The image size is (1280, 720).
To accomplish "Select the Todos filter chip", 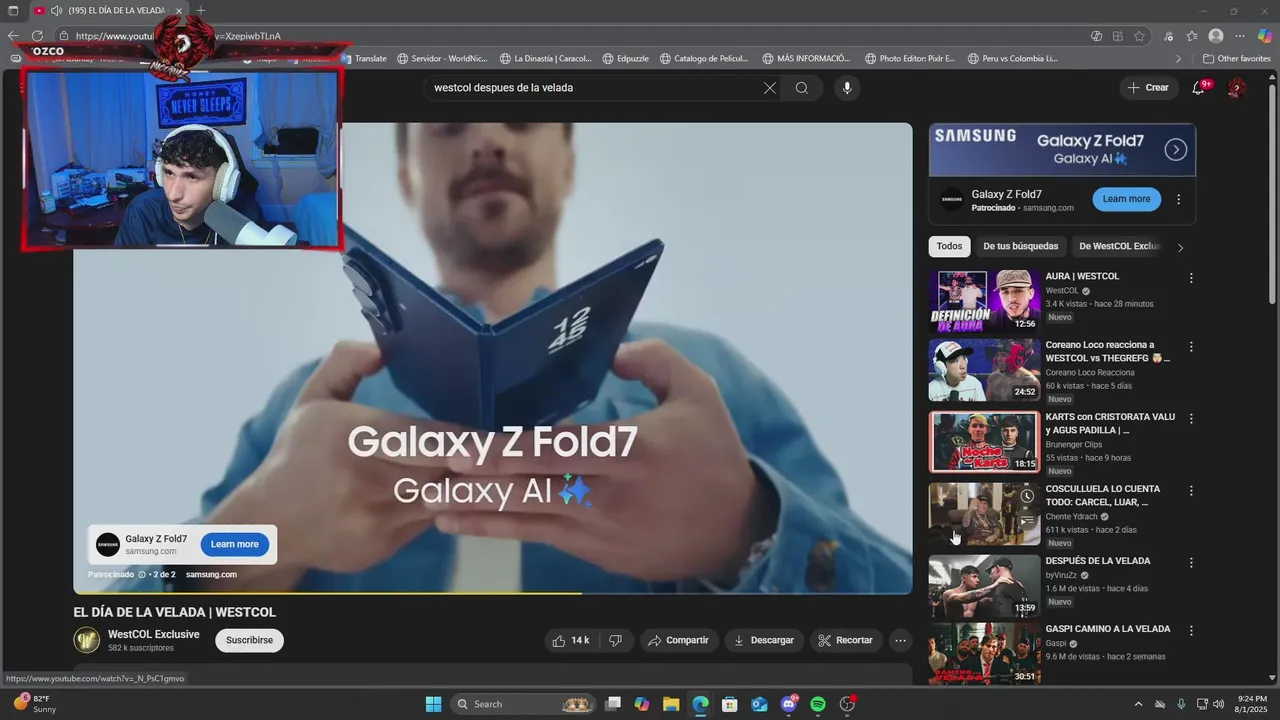I will click(x=950, y=246).
